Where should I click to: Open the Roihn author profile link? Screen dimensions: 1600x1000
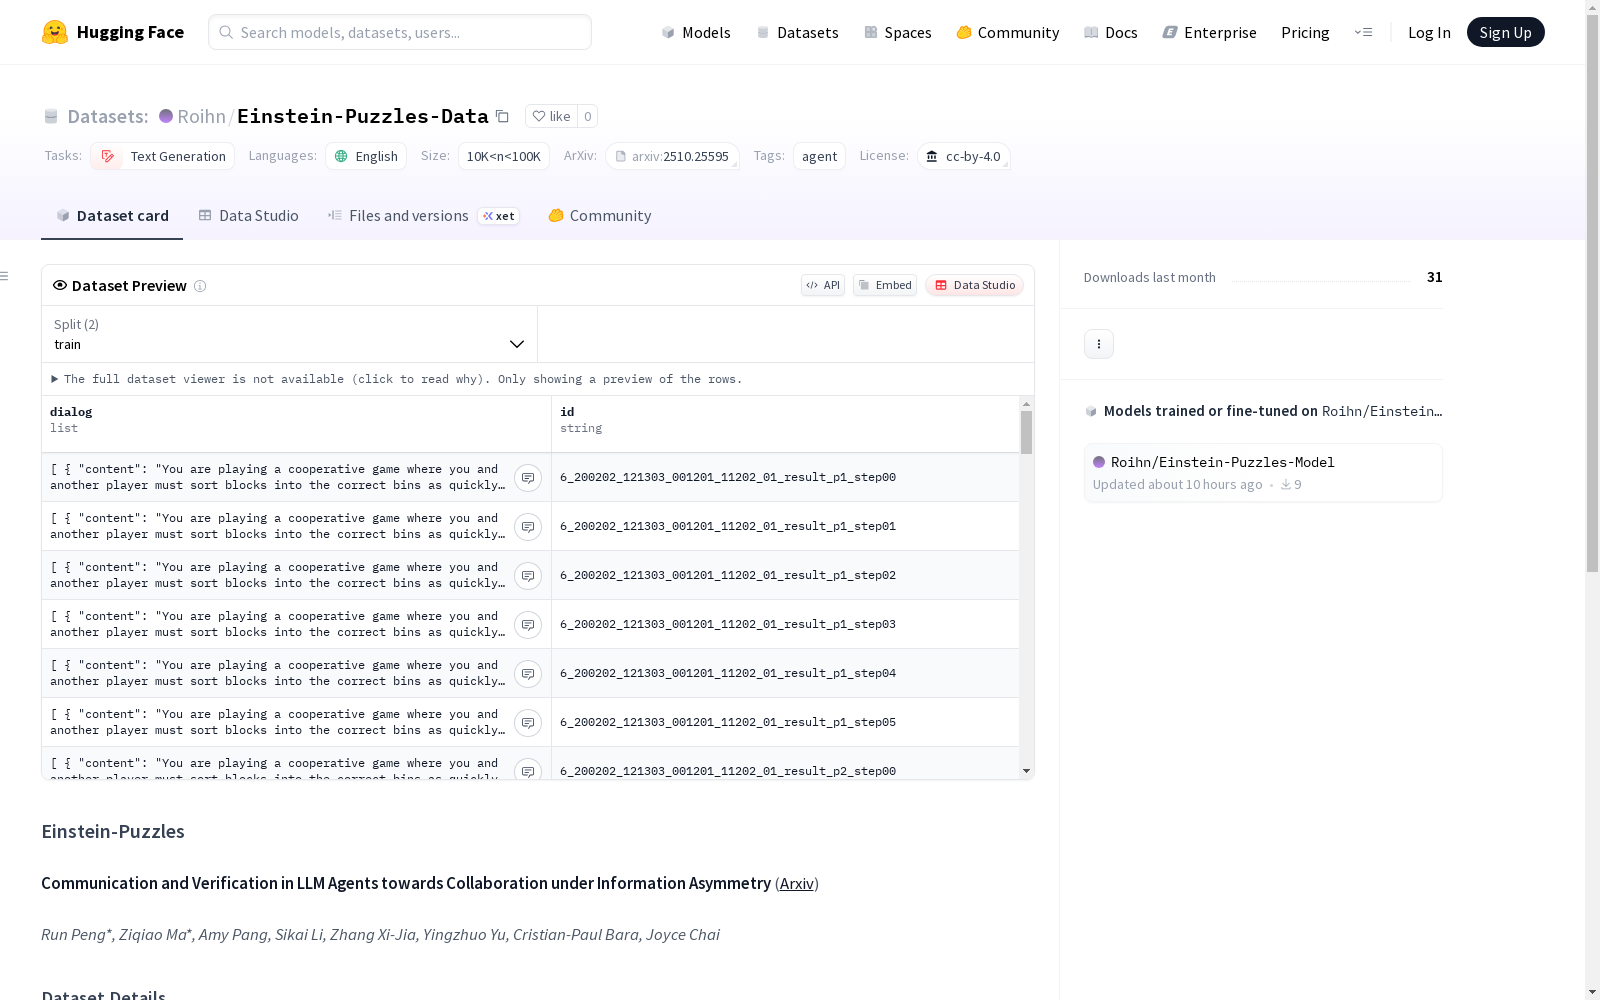pos(201,116)
